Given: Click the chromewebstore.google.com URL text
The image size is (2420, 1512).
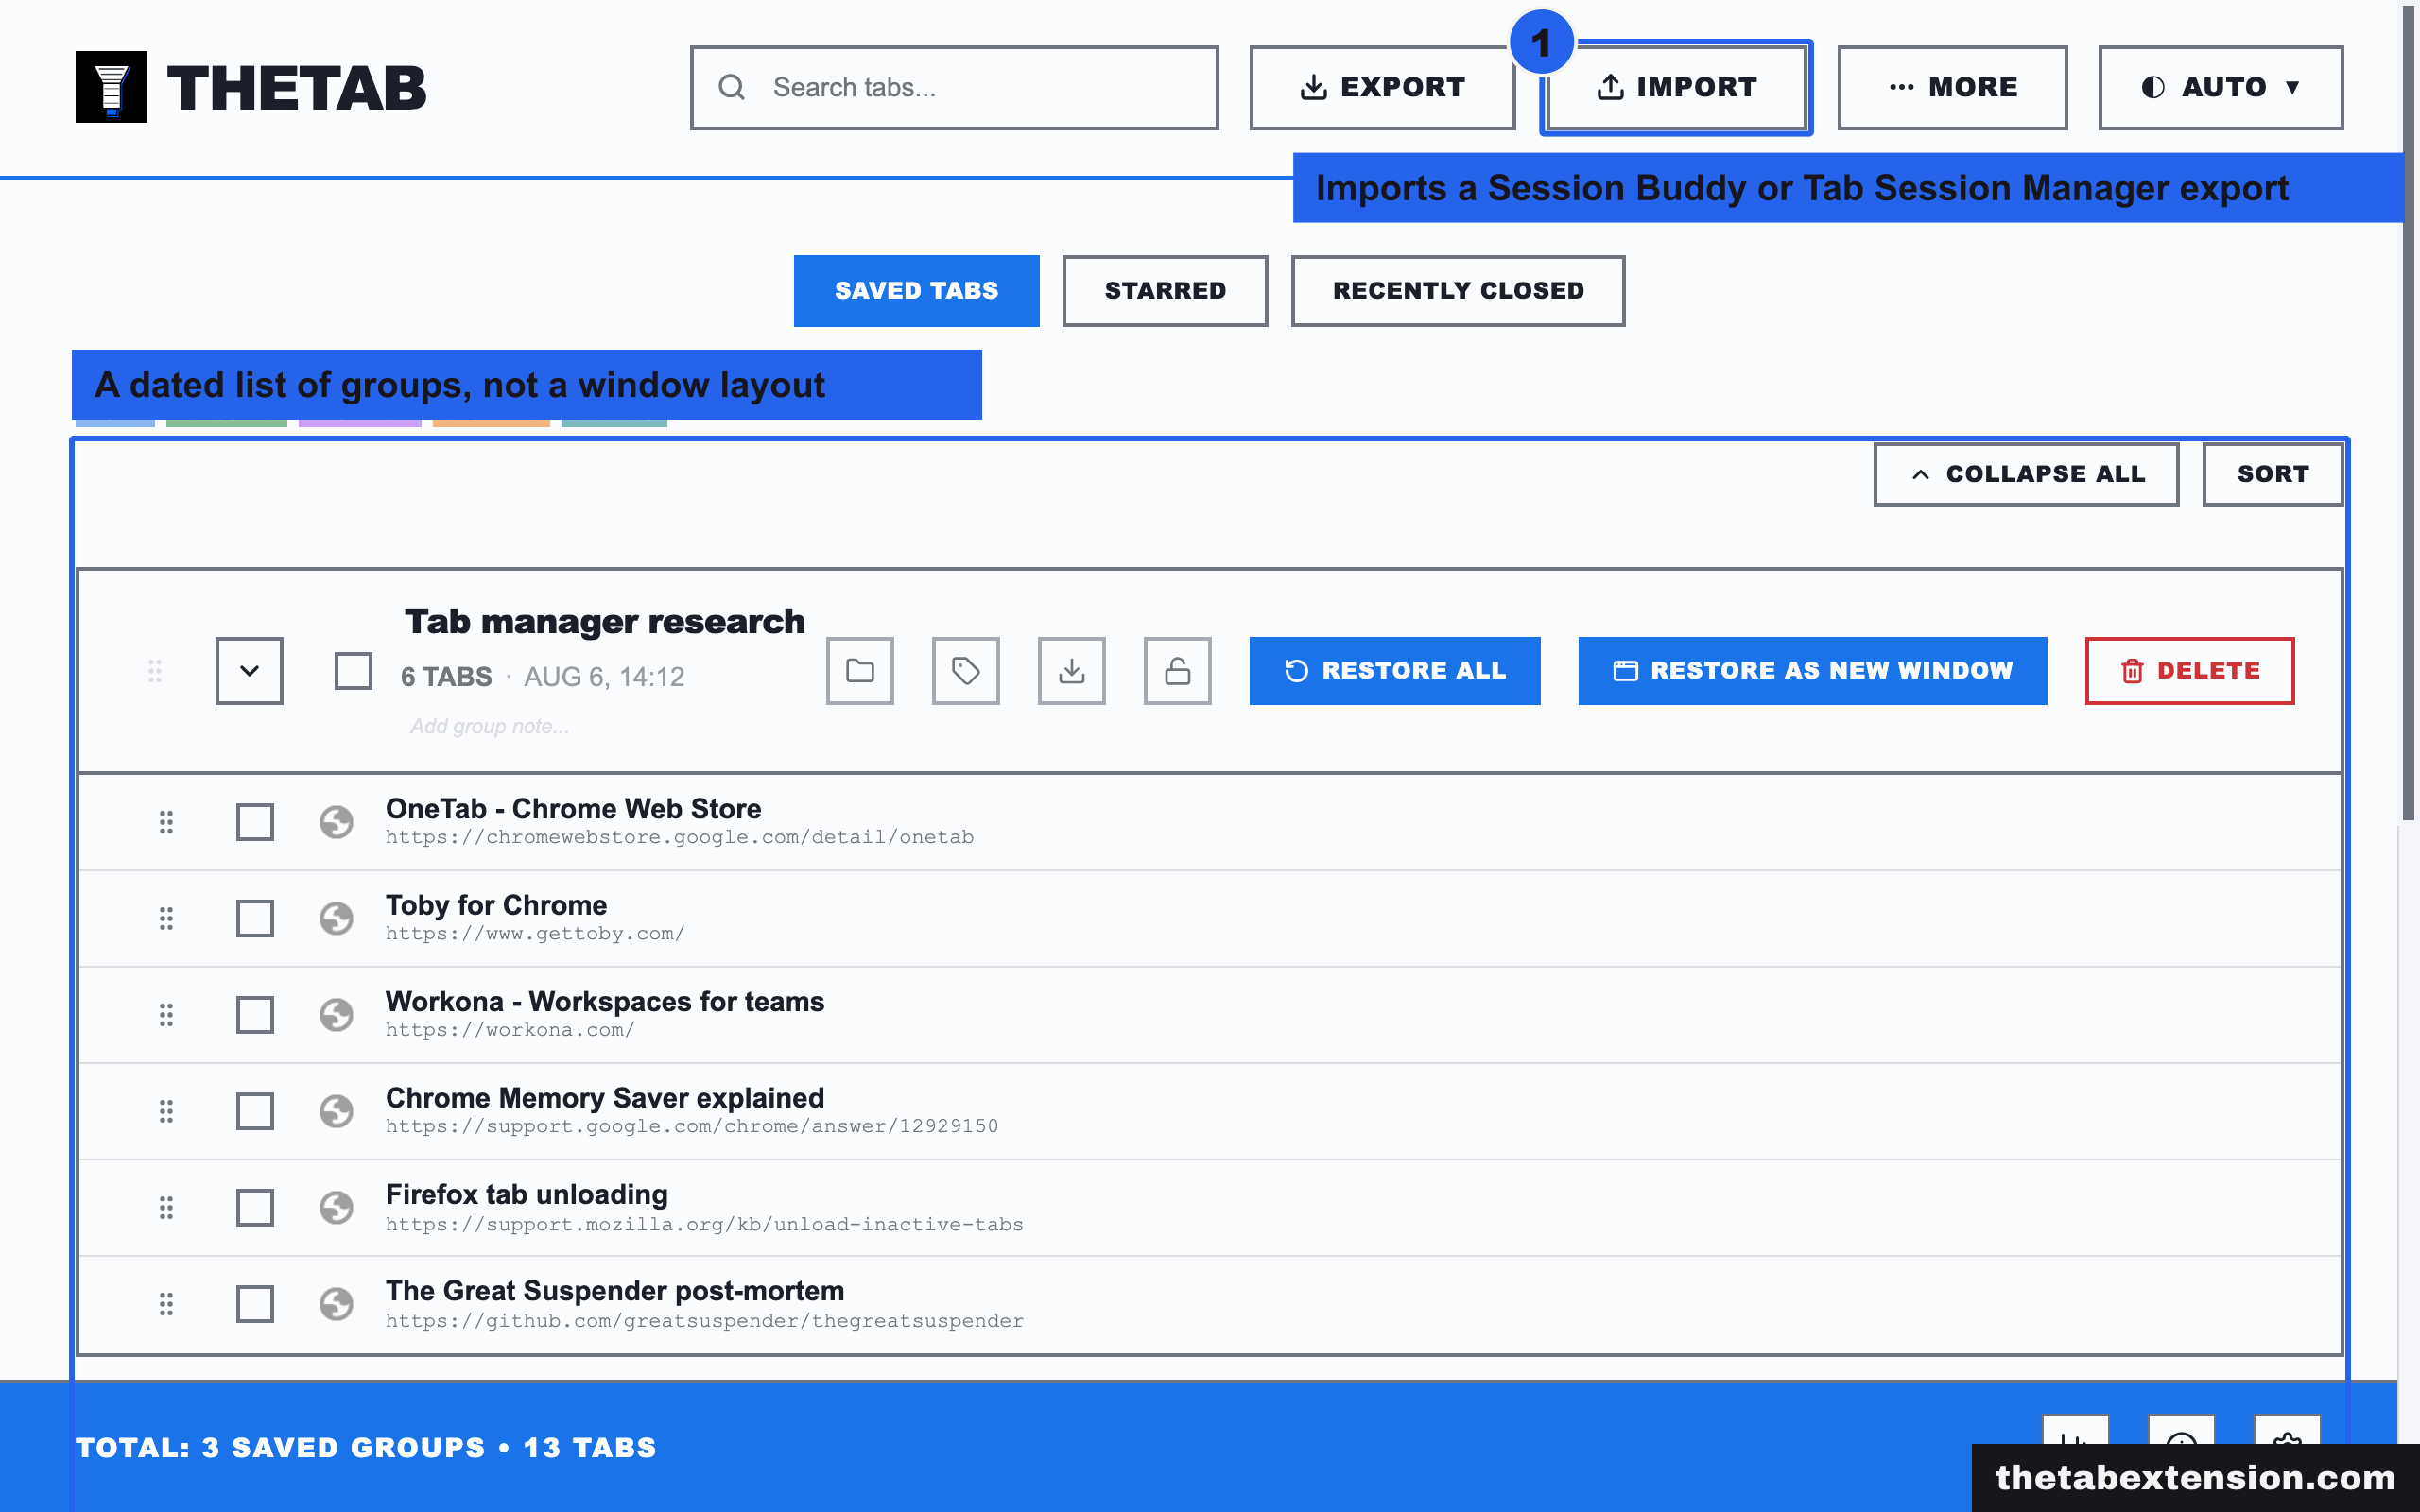Looking at the screenshot, I should point(680,837).
